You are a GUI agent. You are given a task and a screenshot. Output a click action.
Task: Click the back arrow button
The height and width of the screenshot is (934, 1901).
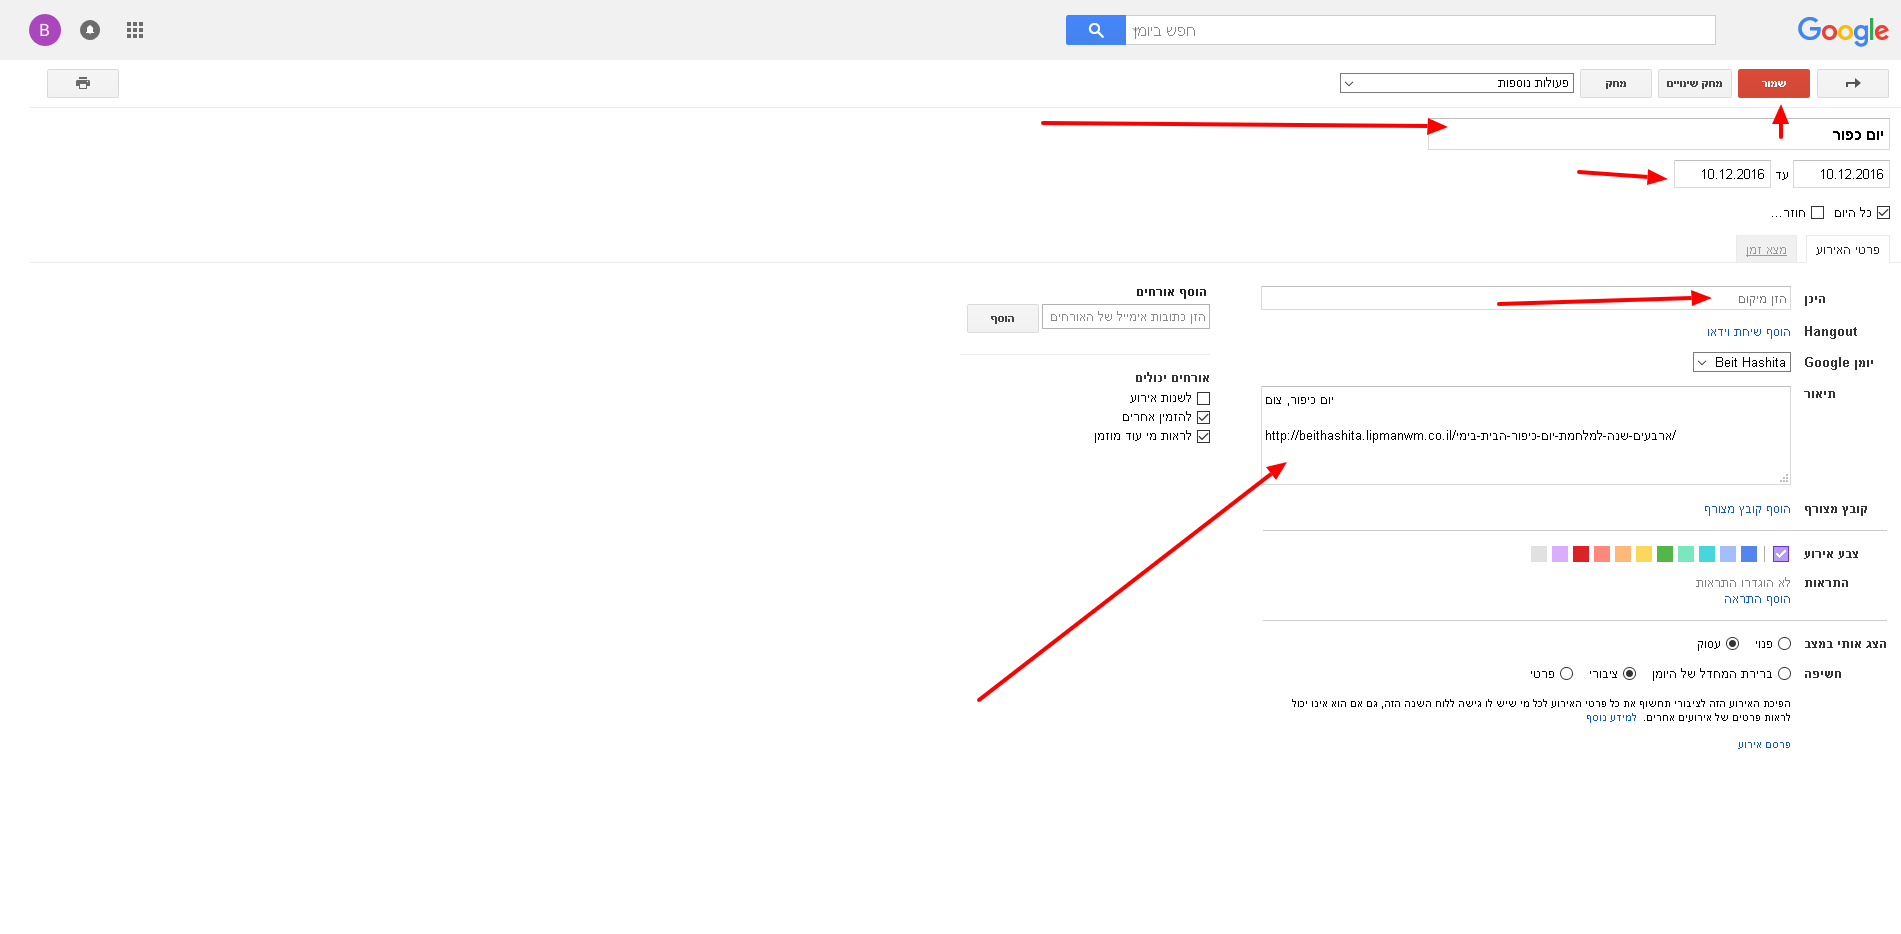click(x=1852, y=83)
